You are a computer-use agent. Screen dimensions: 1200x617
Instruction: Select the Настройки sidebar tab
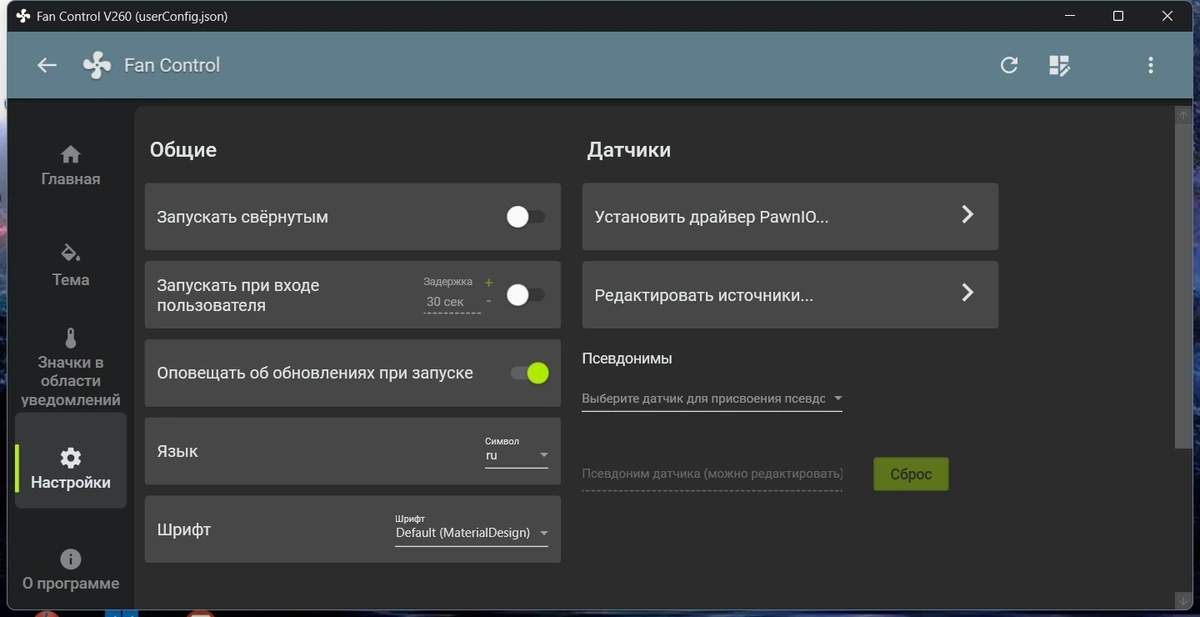click(71, 469)
